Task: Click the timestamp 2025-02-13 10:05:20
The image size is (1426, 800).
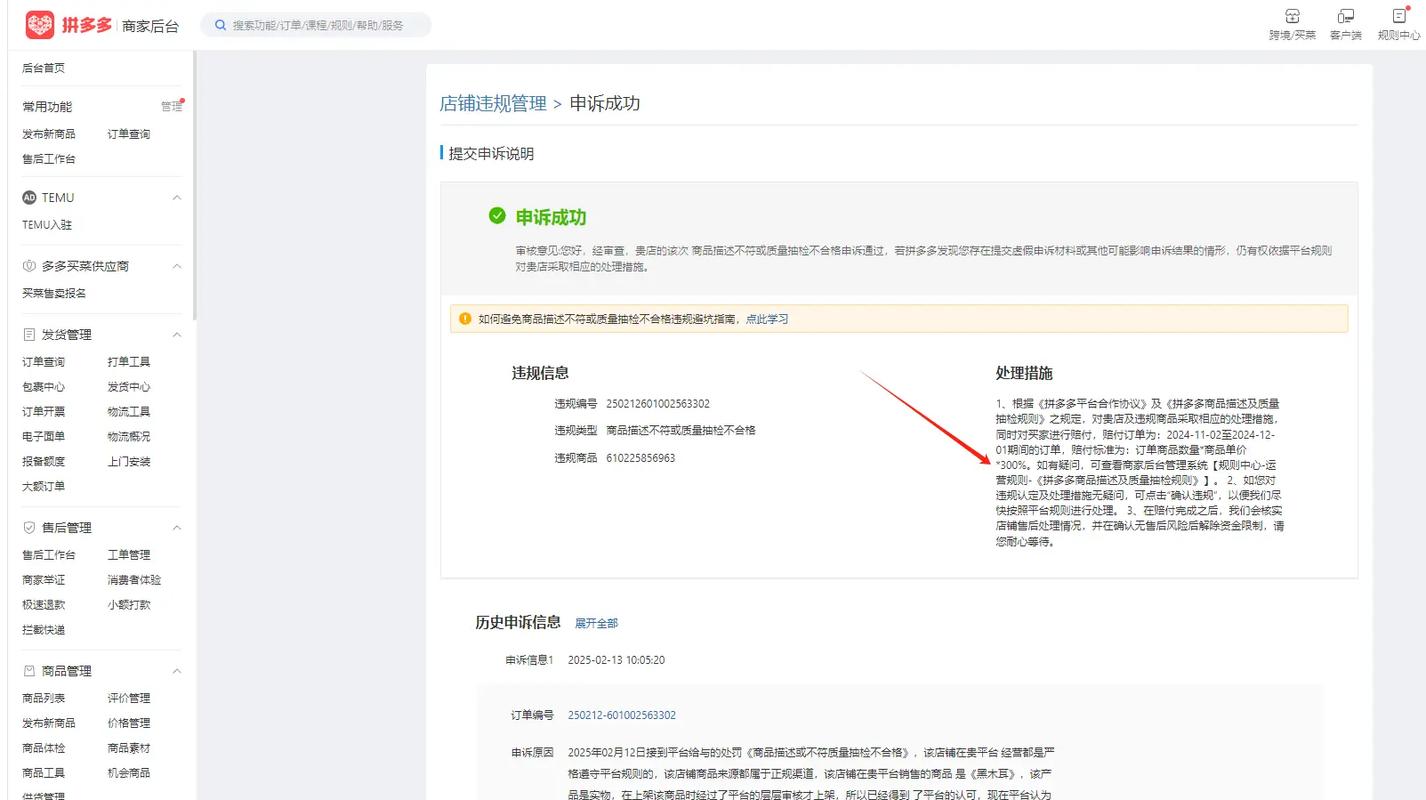Action: coord(616,660)
